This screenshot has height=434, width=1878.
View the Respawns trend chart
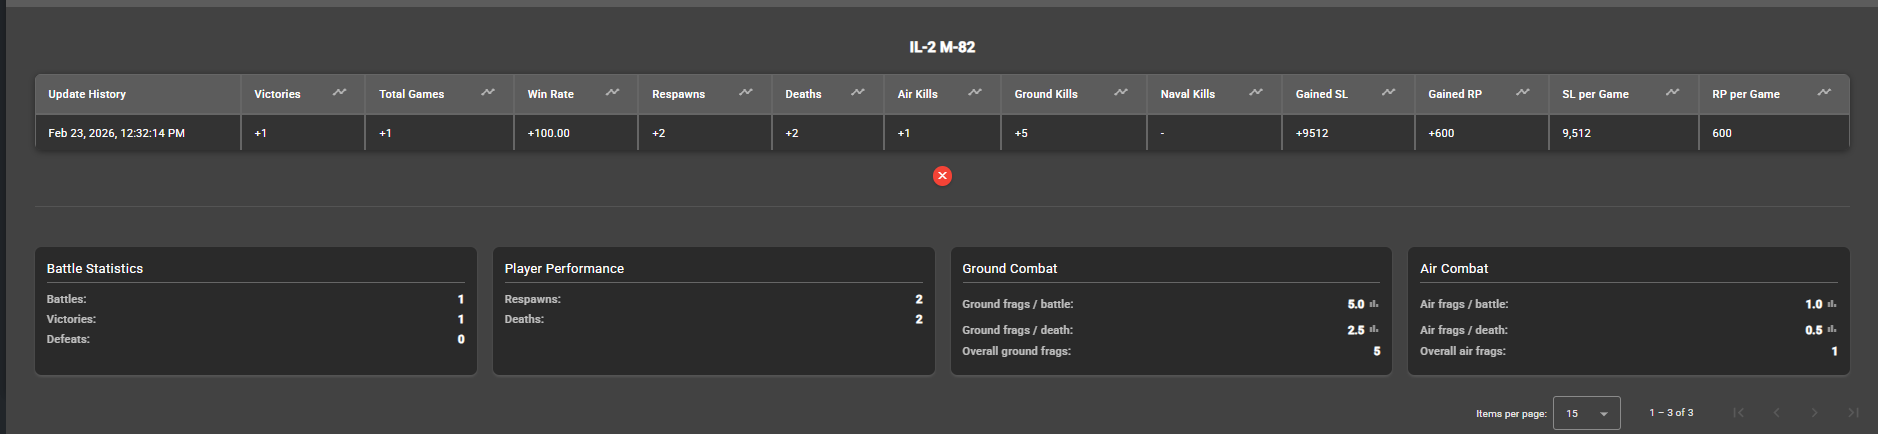click(746, 92)
